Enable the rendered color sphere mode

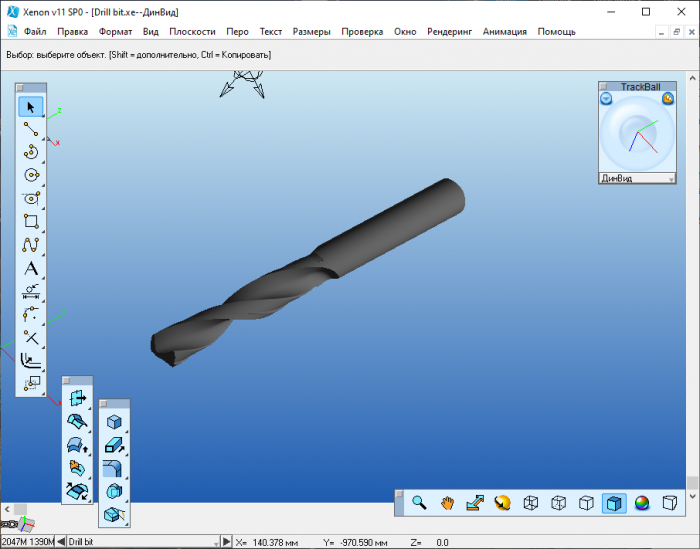pyautogui.click(x=643, y=503)
